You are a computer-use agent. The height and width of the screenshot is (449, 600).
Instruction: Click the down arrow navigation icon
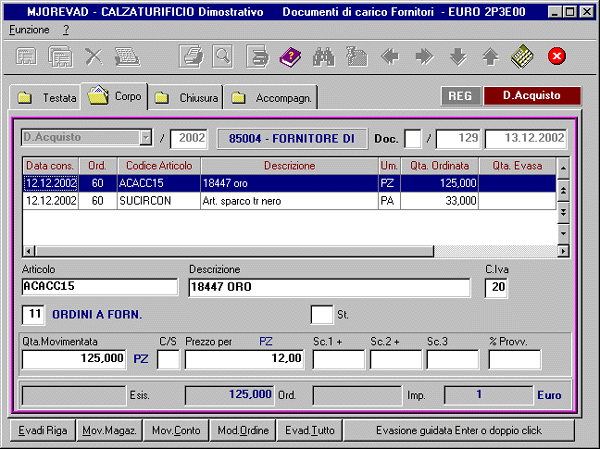pos(457,57)
